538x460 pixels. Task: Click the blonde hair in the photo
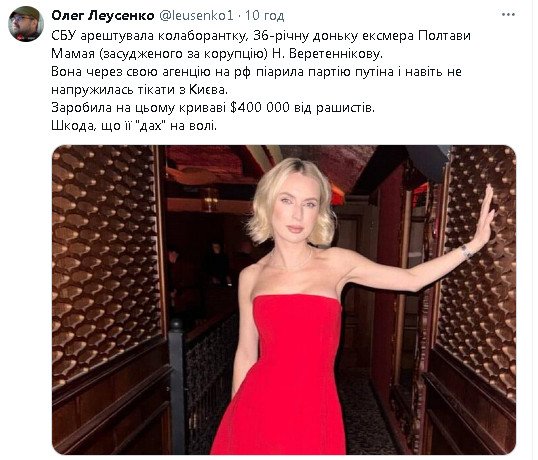(291, 199)
